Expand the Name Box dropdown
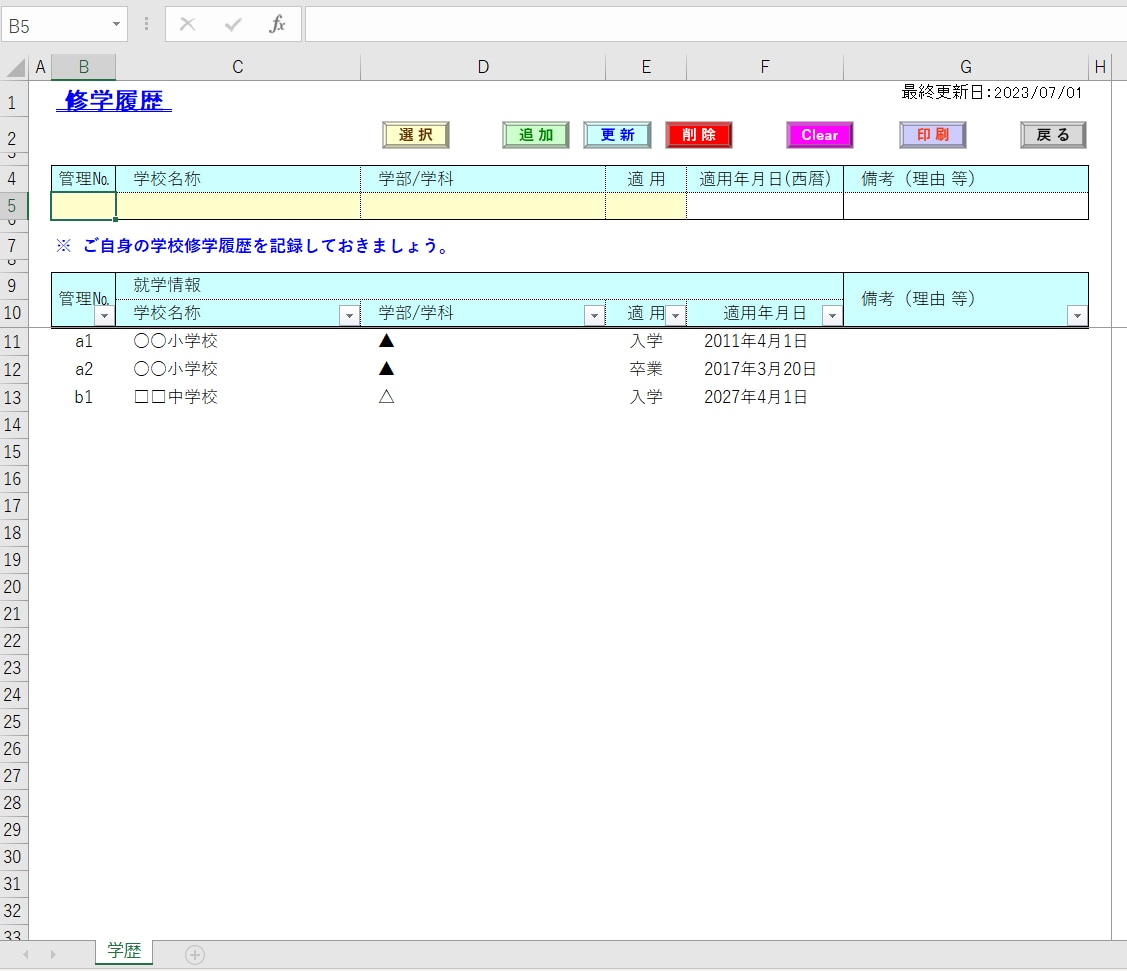The width and height of the screenshot is (1127, 971). click(x=116, y=25)
